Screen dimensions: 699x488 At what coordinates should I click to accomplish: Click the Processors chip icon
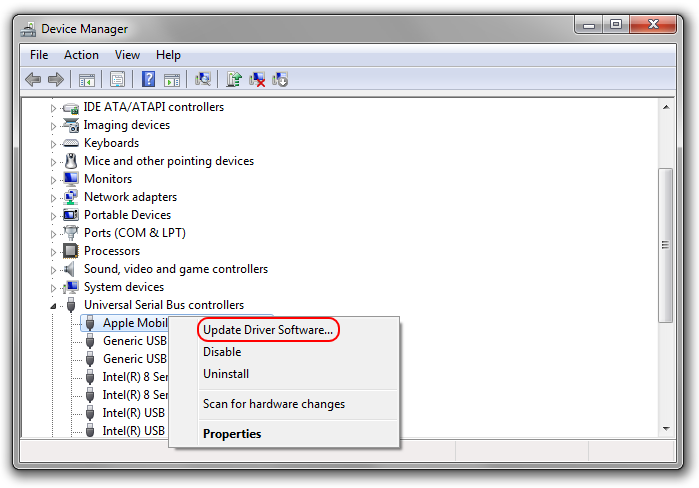coord(70,251)
